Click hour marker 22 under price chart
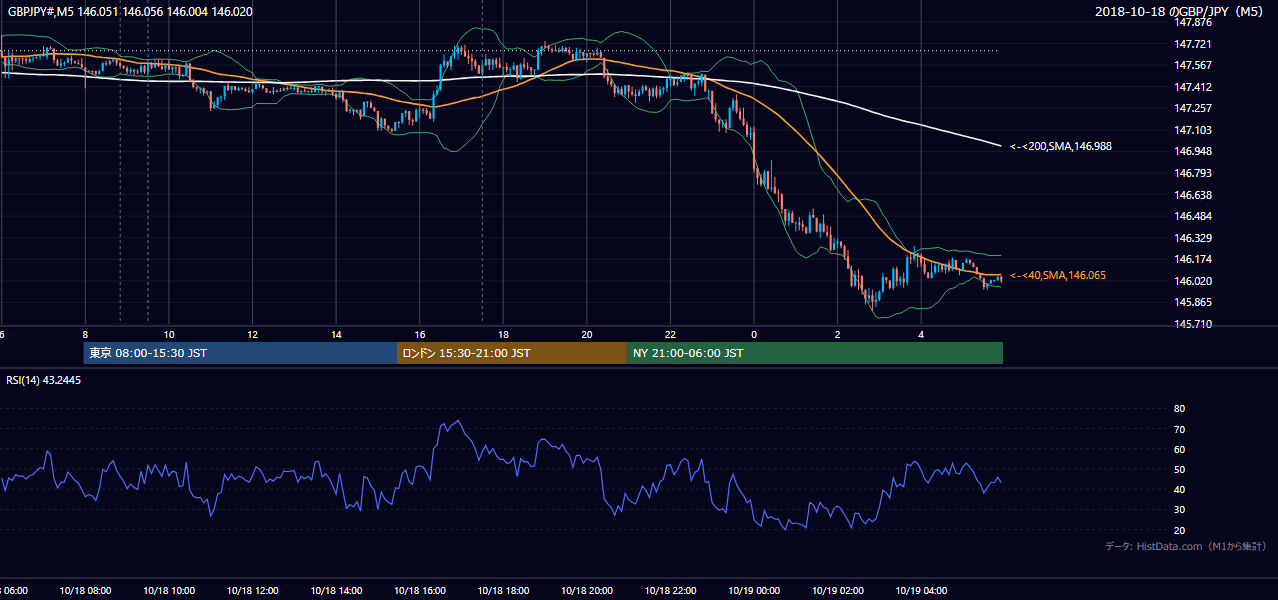 click(670, 334)
